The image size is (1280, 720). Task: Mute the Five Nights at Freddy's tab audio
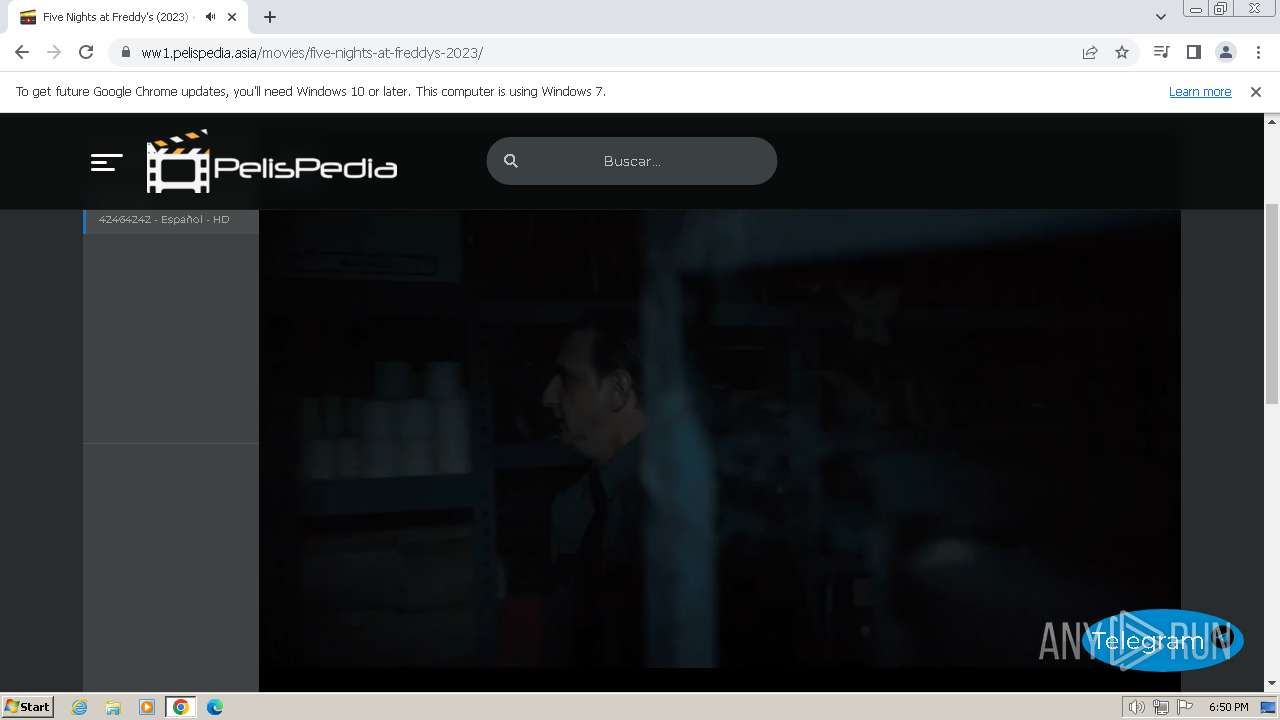(210, 17)
